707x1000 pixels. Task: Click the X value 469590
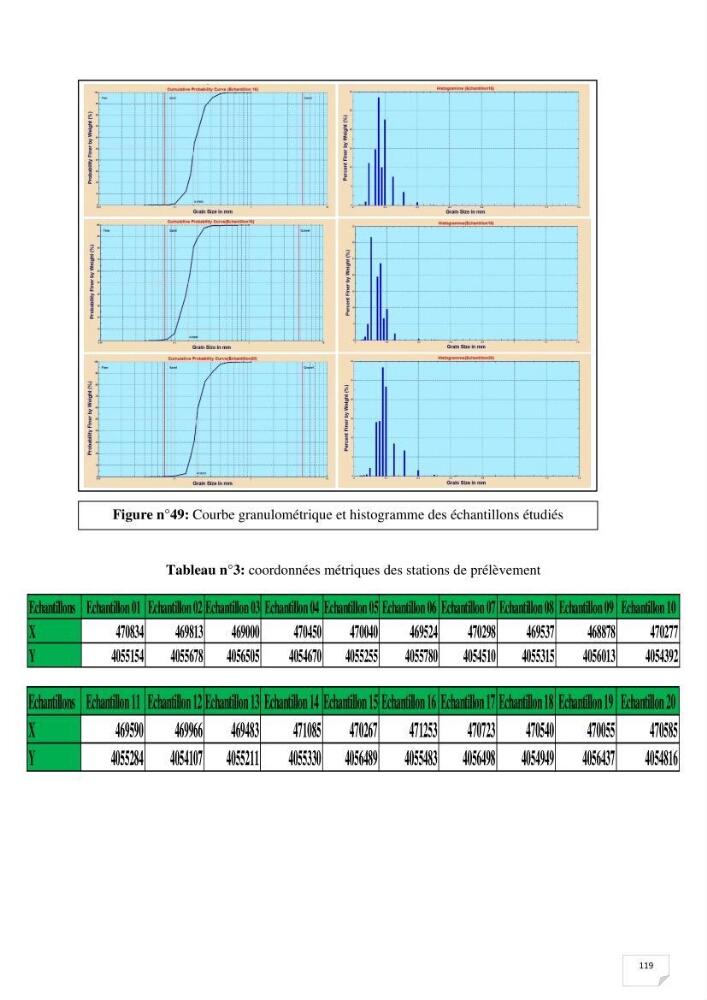[x=129, y=730]
